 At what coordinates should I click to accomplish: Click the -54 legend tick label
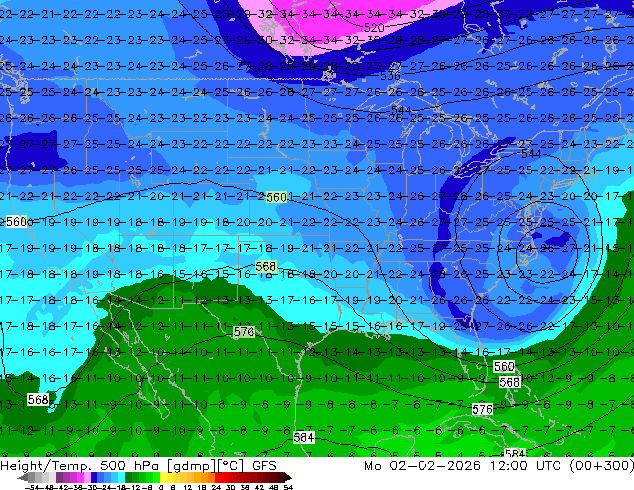click(x=31, y=487)
